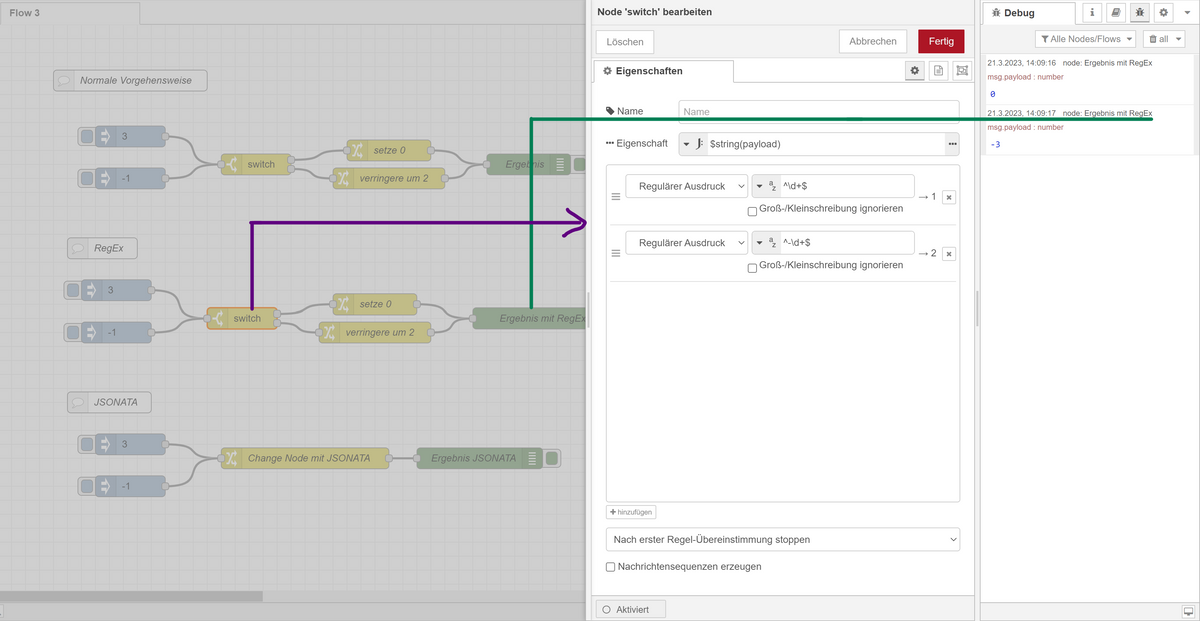
Task: Open debug window in new window icon
Action: 1187,610
